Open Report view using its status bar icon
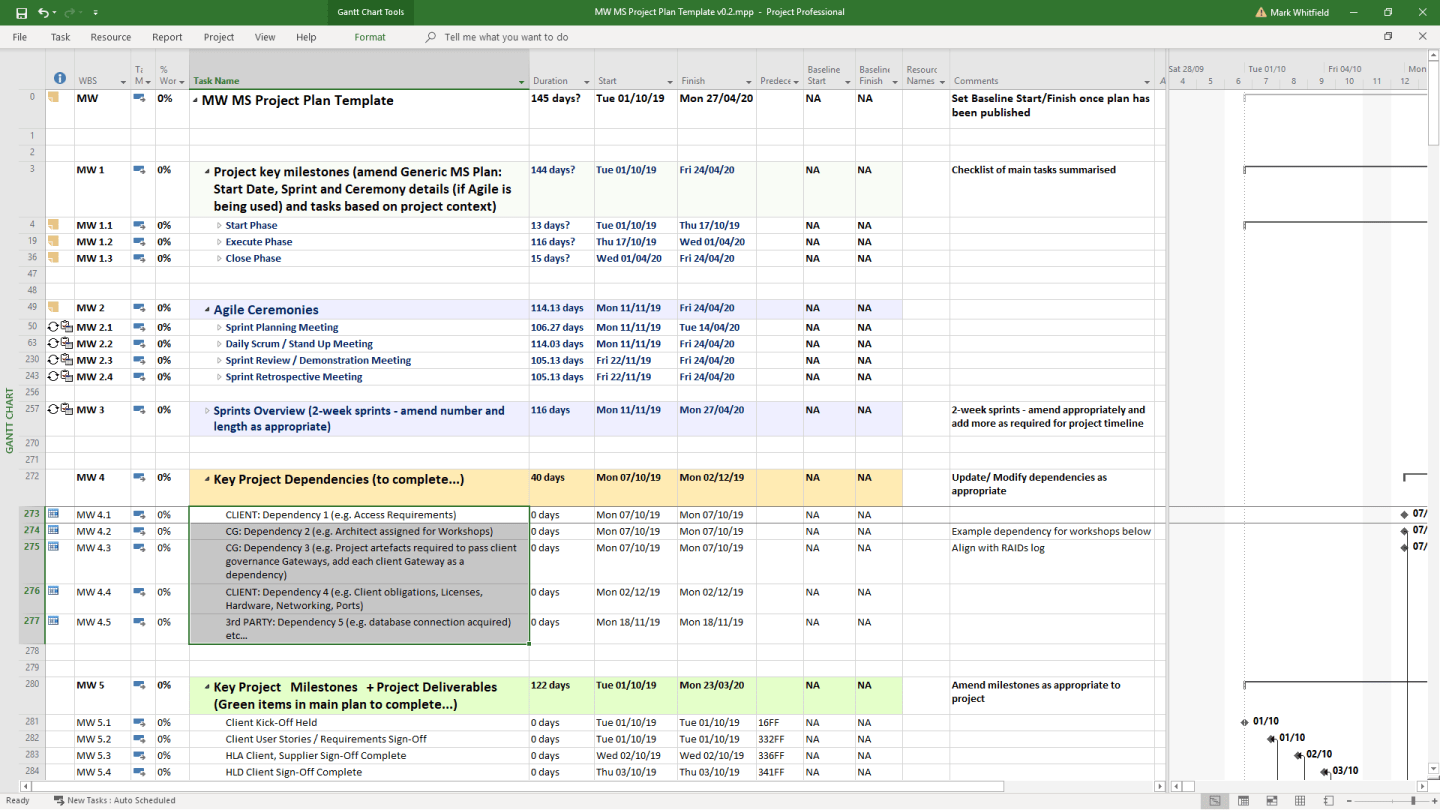Image resolution: width=1440 pixels, height=810 pixels. point(1327,800)
